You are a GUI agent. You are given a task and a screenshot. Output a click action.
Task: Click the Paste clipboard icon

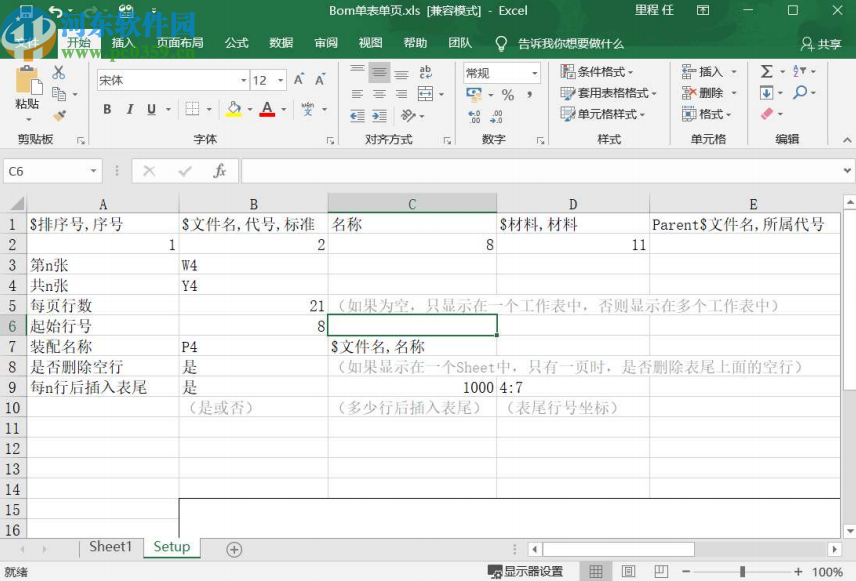pos(28,80)
